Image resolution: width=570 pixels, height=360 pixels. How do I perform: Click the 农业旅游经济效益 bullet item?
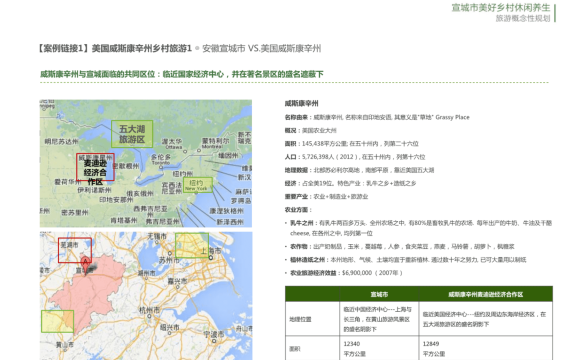click(x=346, y=273)
